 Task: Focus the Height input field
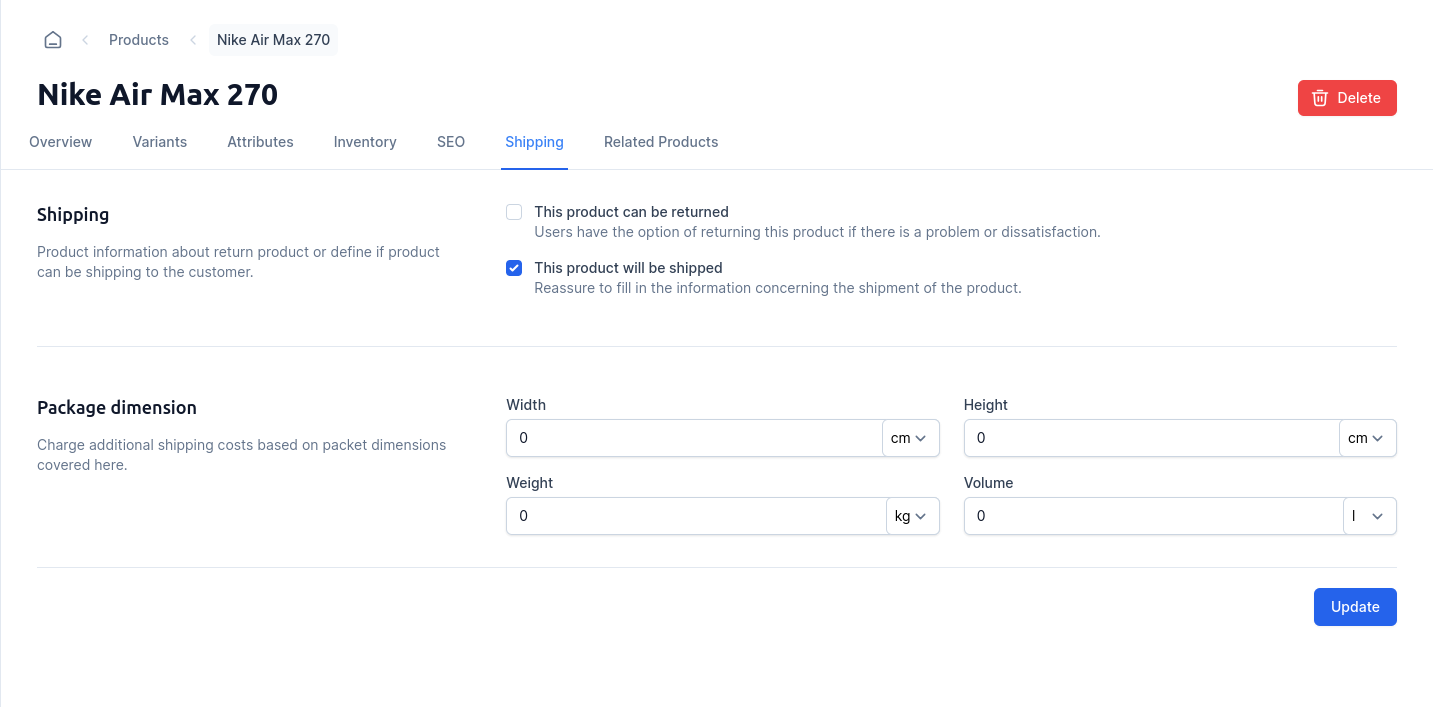coord(1150,438)
